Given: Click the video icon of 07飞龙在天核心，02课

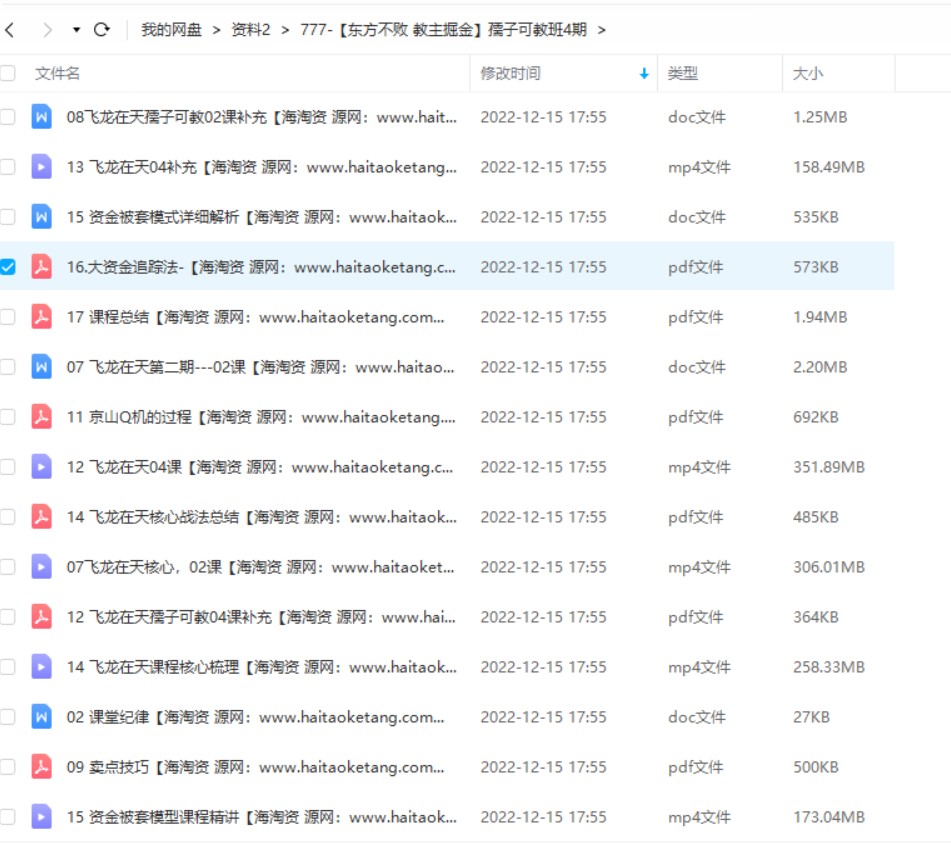Looking at the screenshot, I should 41,567.
